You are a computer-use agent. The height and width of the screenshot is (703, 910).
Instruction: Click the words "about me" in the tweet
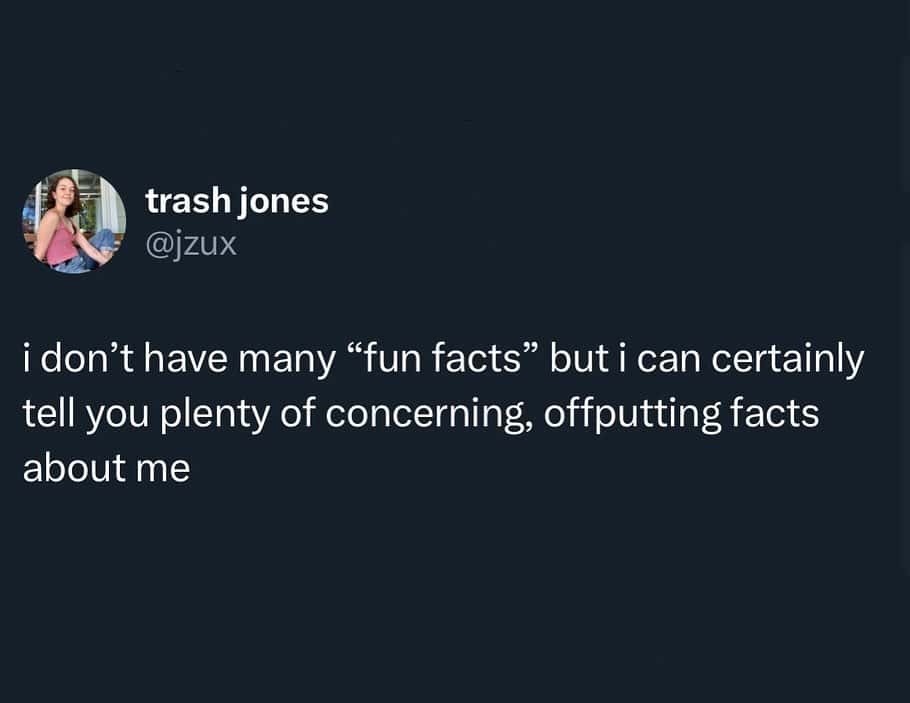point(106,467)
